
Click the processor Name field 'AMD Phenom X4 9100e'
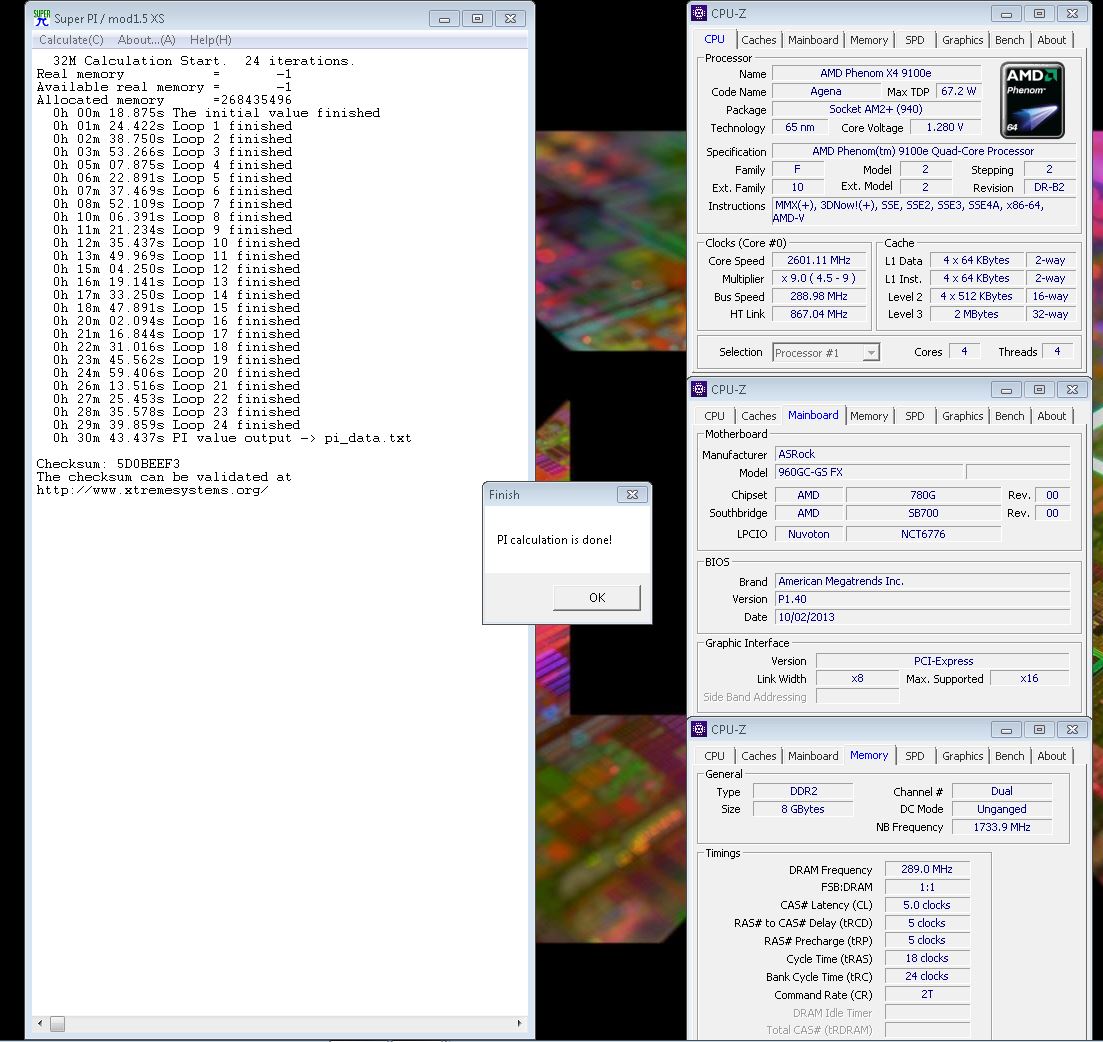876,73
